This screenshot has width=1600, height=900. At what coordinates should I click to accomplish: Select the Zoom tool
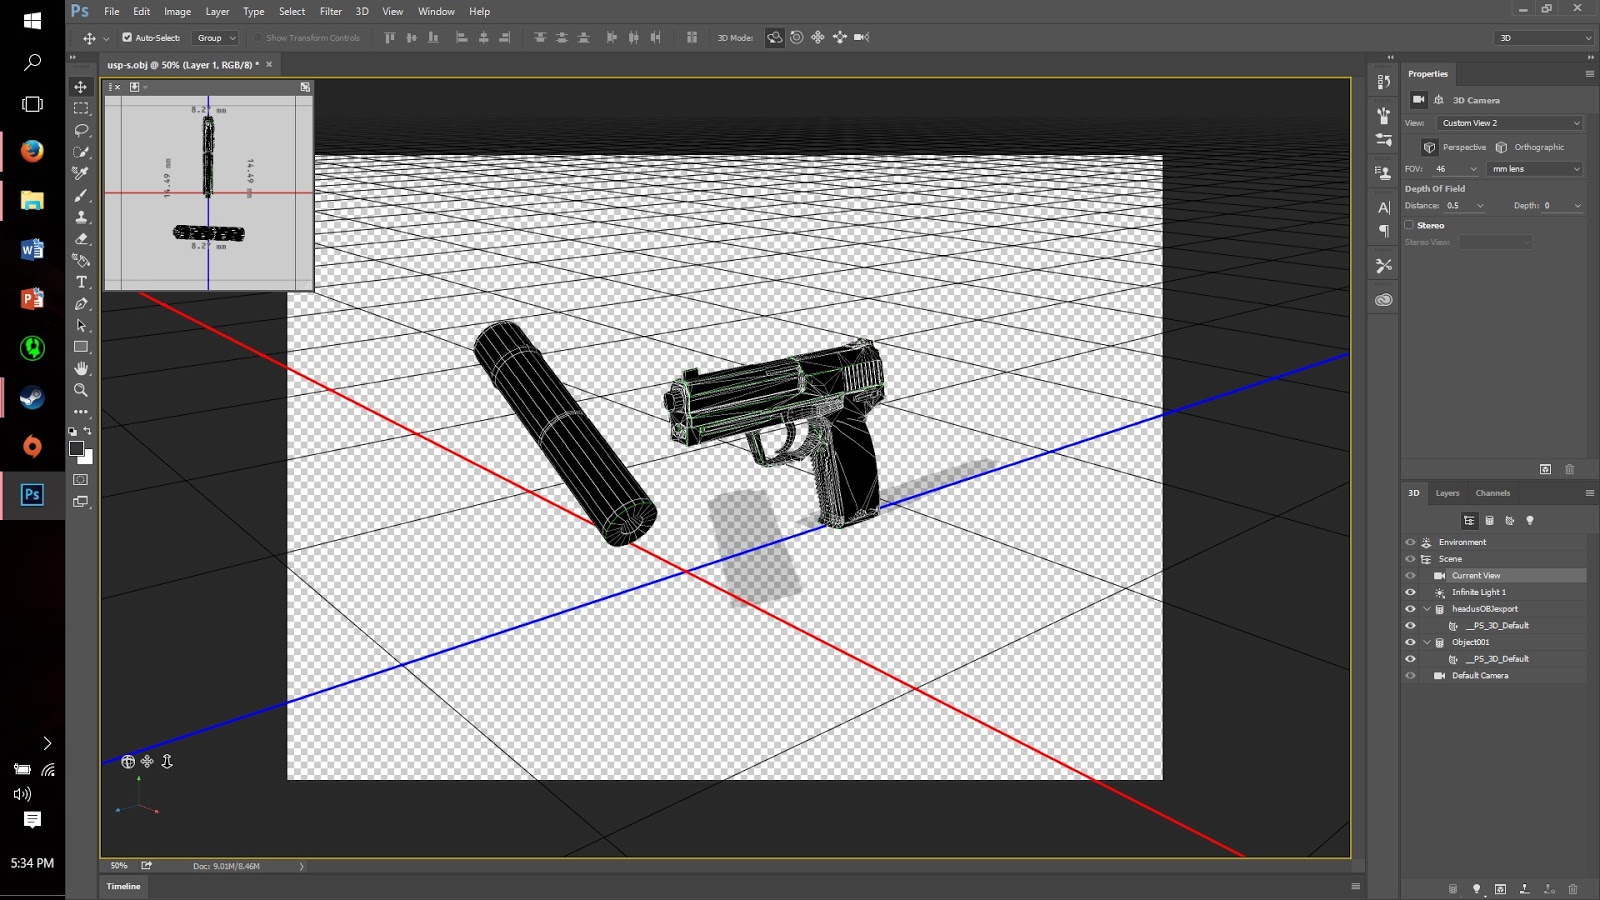click(x=80, y=391)
